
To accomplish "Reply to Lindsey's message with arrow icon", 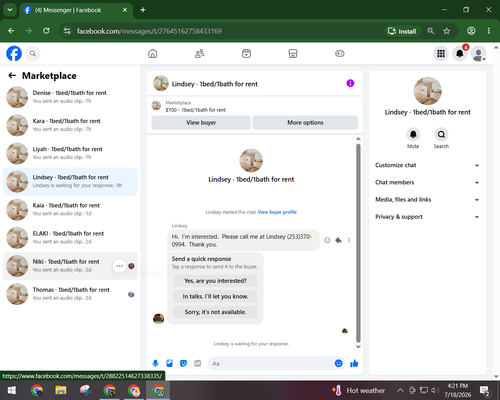I will click(x=338, y=240).
